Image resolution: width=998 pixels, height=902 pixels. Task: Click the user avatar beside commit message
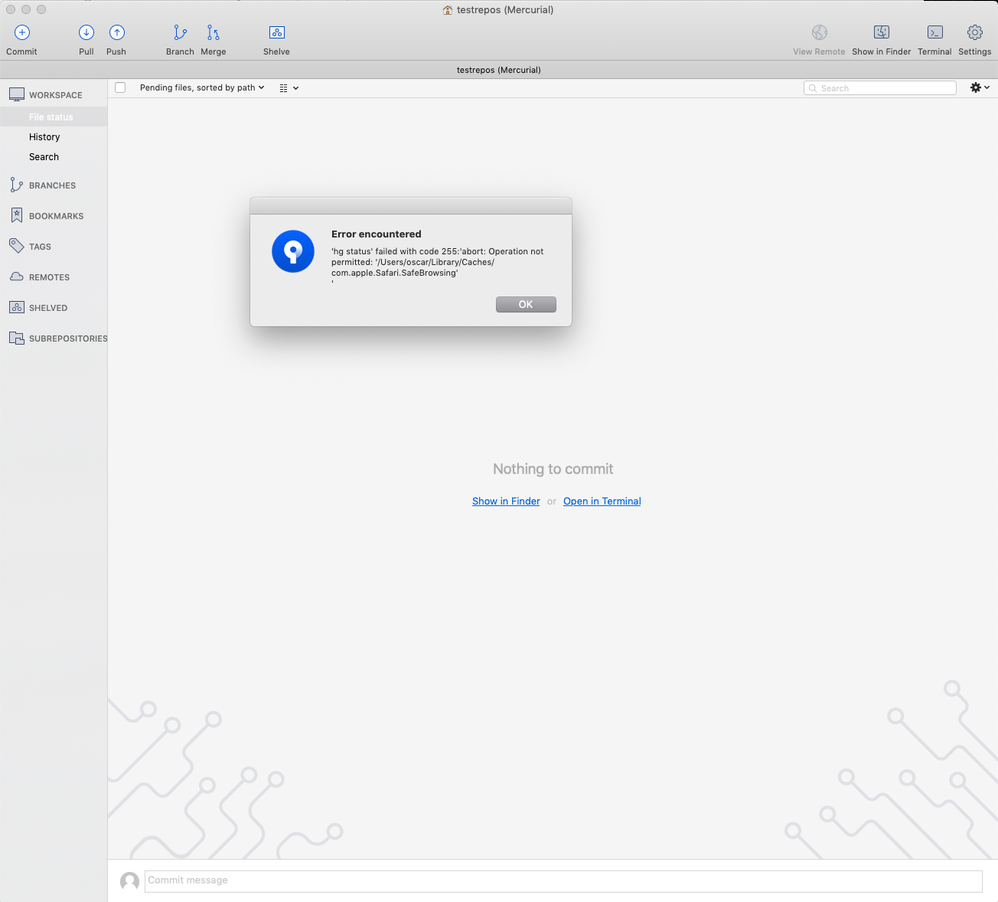[130, 881]
